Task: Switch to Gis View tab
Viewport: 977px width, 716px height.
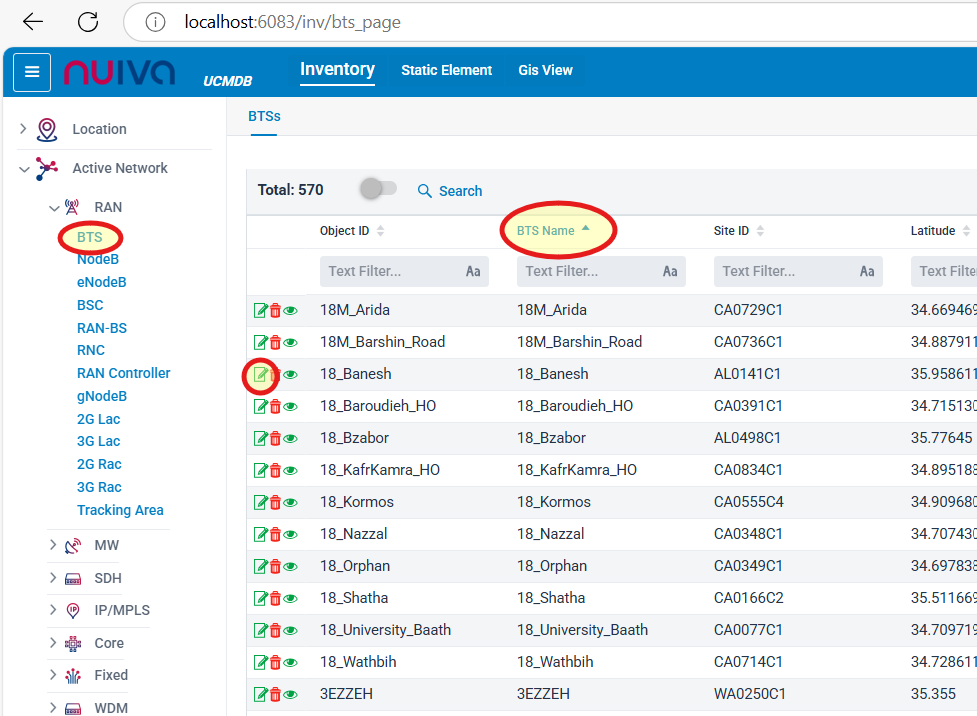Action: pos(545,71)
